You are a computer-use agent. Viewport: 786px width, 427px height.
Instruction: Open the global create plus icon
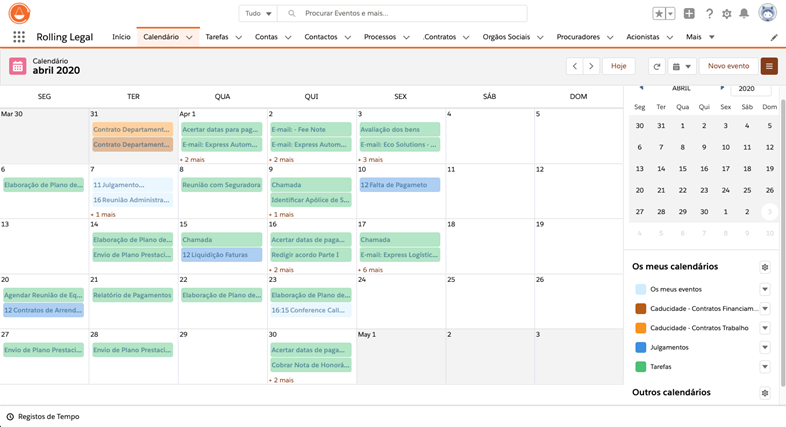tap(689, 14)
